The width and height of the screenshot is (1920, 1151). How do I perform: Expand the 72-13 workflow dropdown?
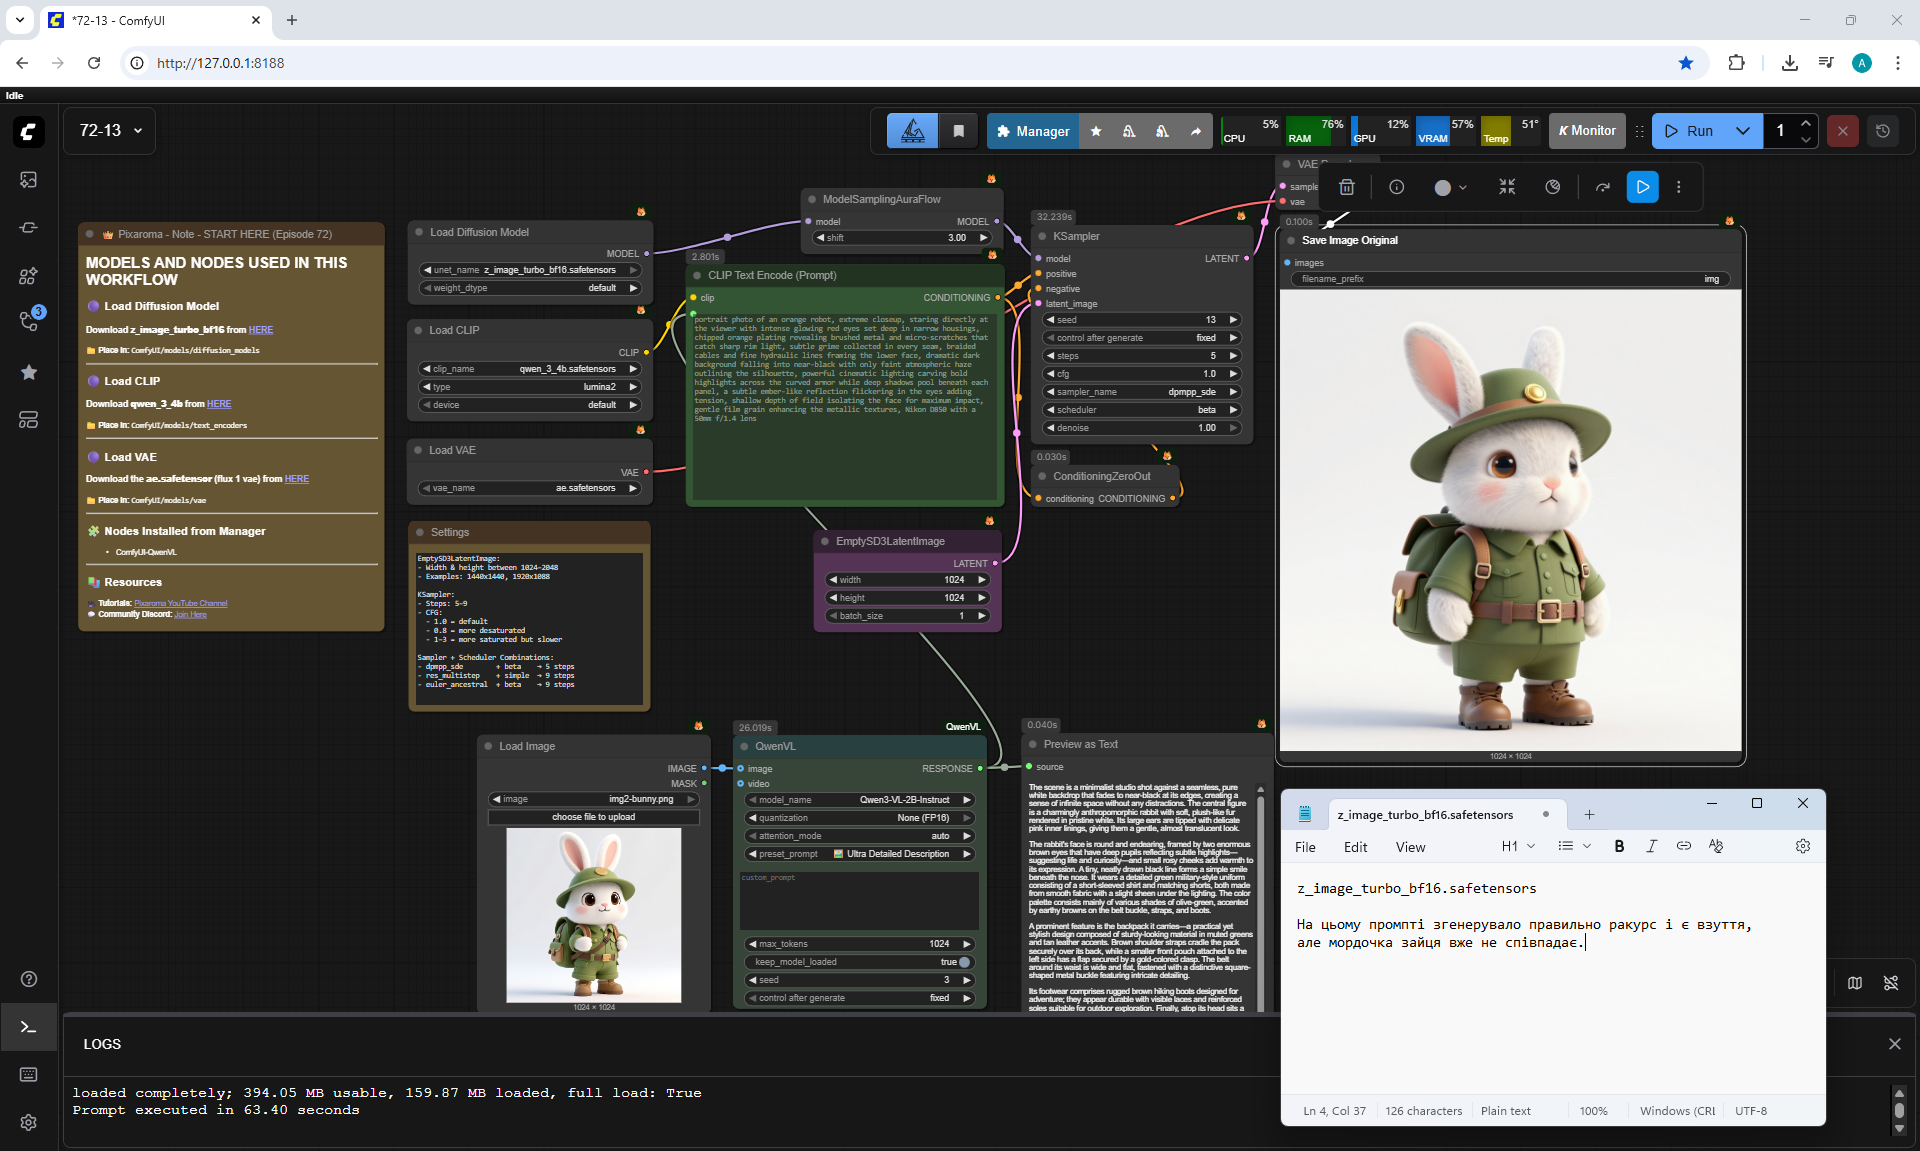pos(138,131)
